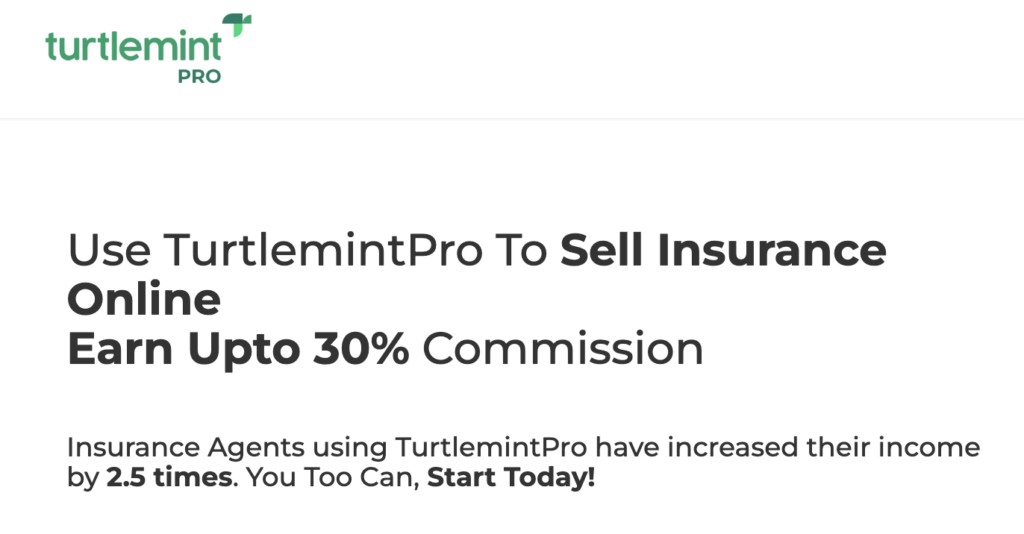Click "TurtlemintPro" in the paragraph text
The height and width of the screenshot is (534, 1024).
click(x=490, y=448)
